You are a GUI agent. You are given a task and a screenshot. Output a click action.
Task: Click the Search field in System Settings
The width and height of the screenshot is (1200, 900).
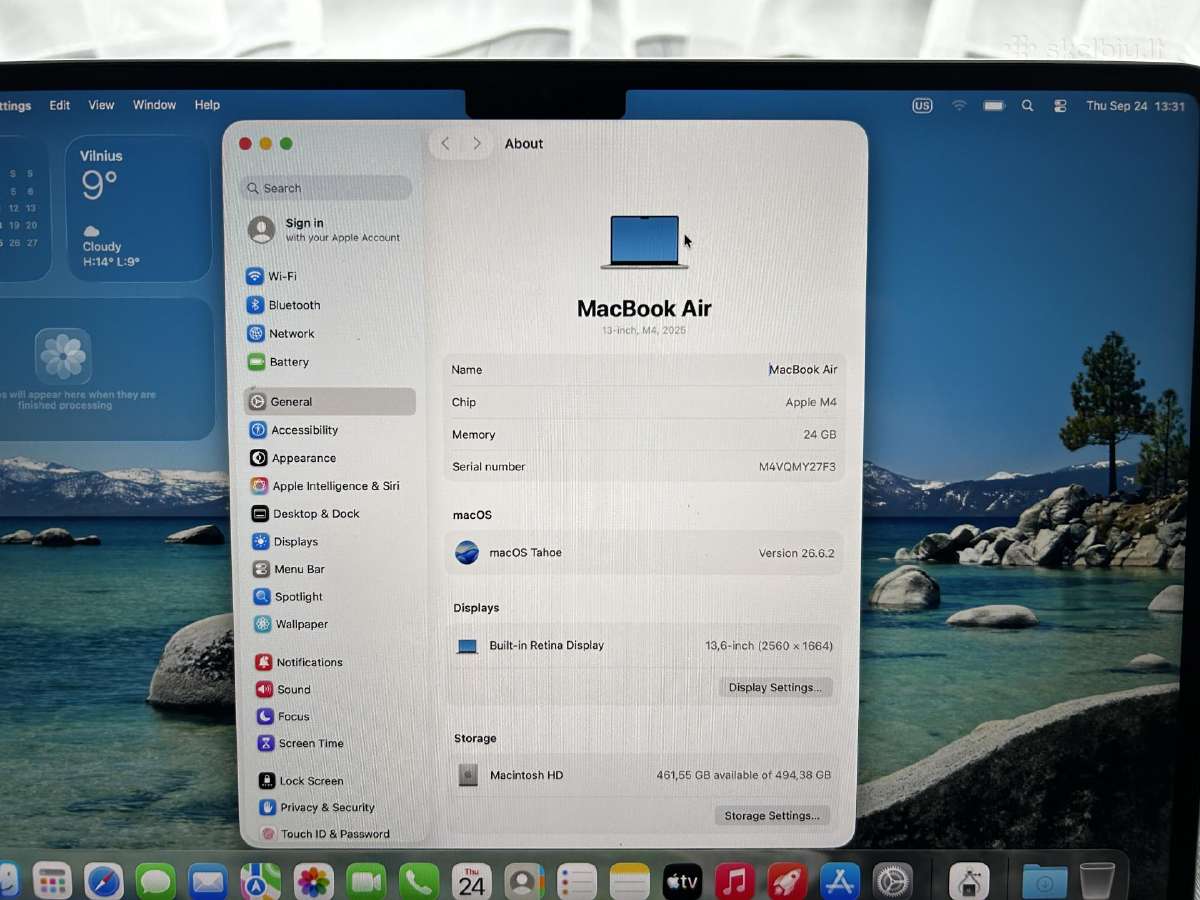point(326,188)
